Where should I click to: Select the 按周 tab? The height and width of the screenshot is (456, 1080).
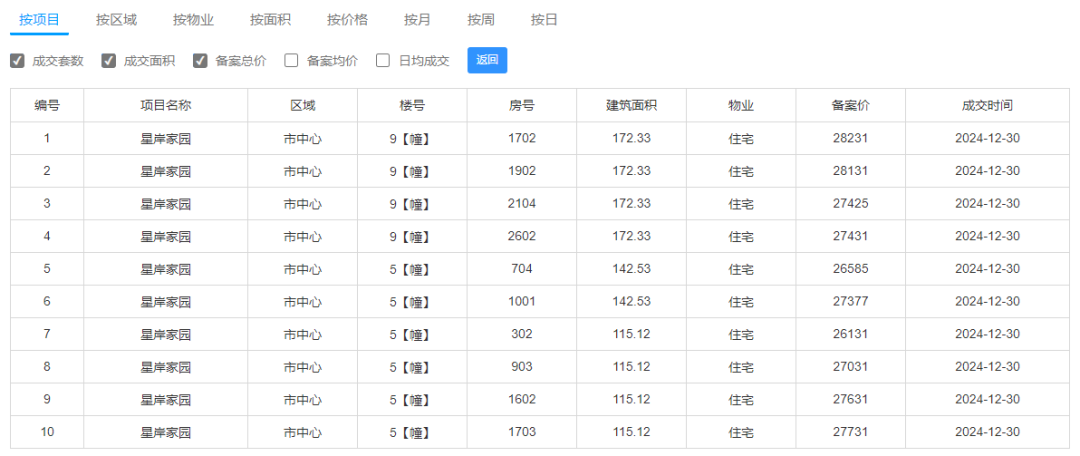[481, 20]
